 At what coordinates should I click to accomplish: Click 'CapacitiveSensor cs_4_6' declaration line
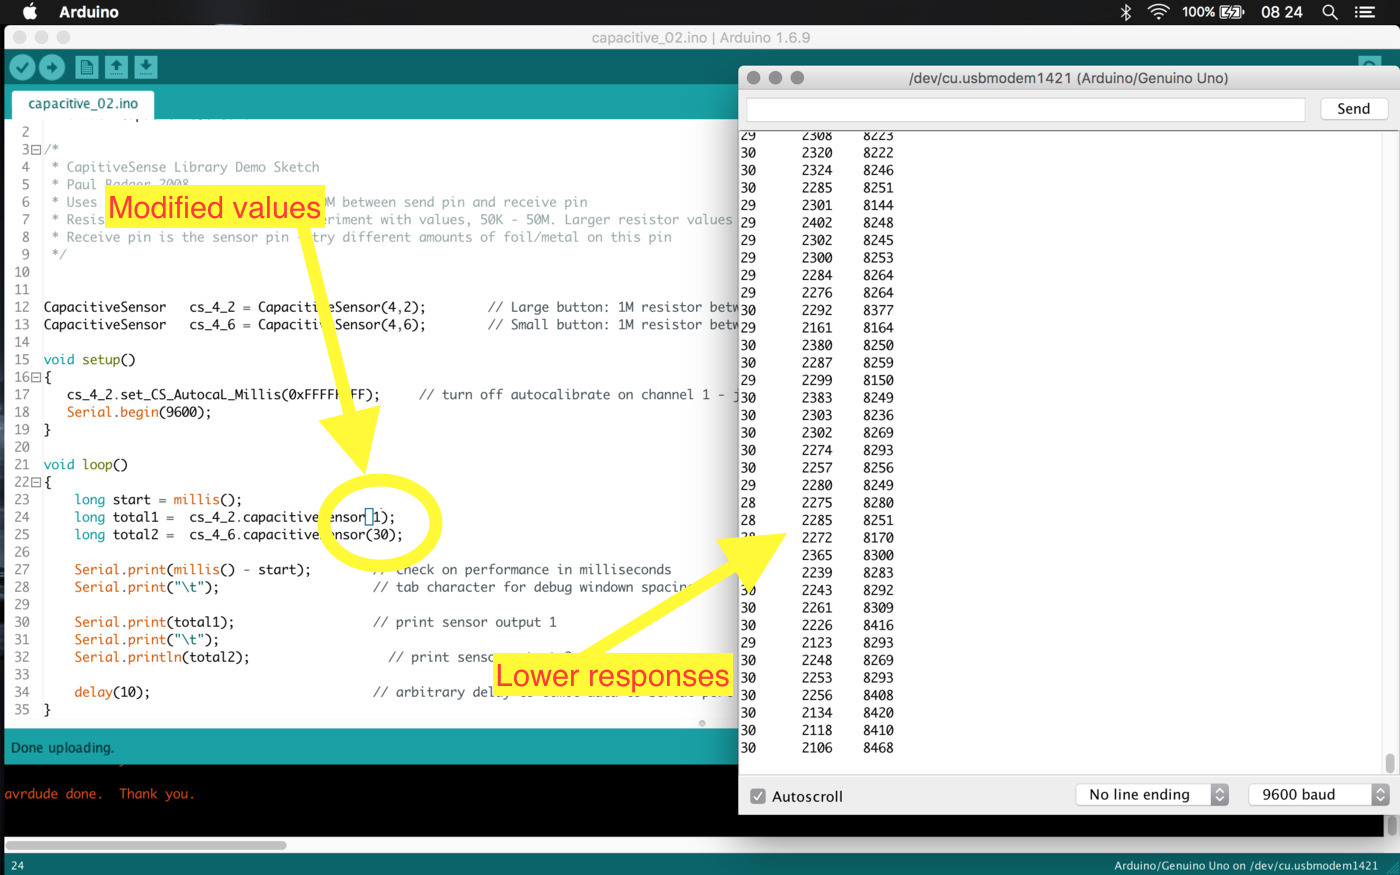(x=235, y=324)
